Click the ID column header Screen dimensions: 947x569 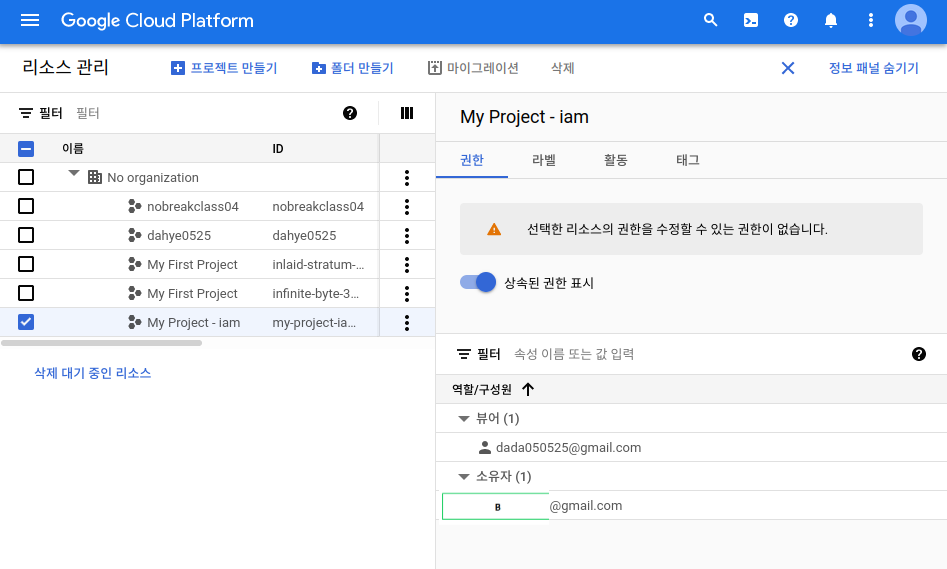click(x=278, y=149)
